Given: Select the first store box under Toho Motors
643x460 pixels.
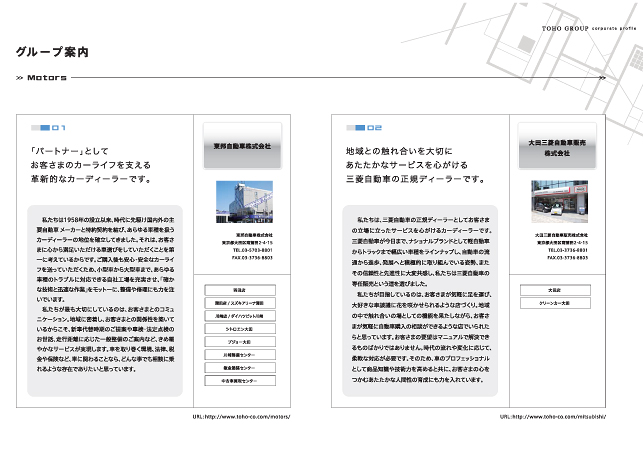Looking at the screenshot, I should (x=240, y=290).
